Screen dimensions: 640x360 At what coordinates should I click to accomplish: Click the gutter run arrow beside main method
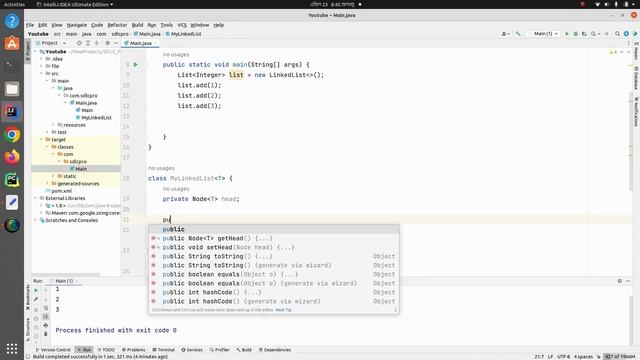point(136,64)
